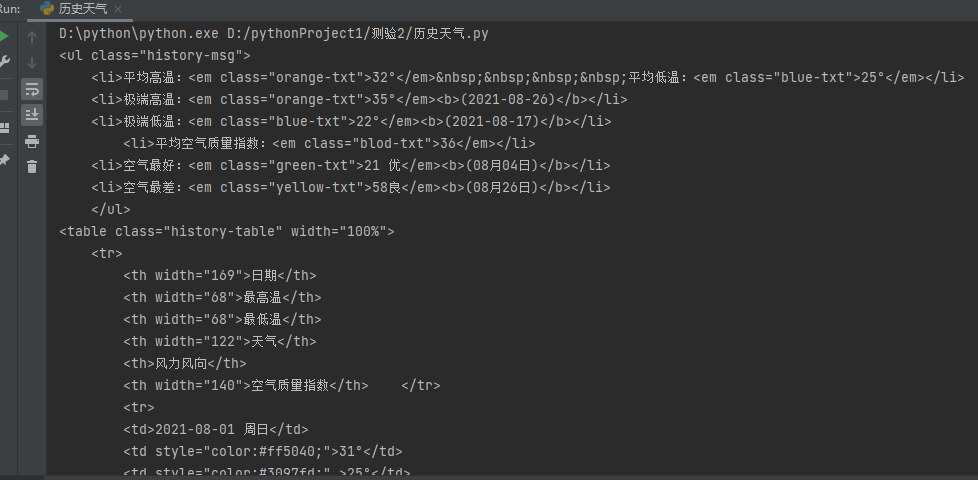Jump down the stack trace arrow
Viewport: 978px width, 480px height.
[32, 63]
